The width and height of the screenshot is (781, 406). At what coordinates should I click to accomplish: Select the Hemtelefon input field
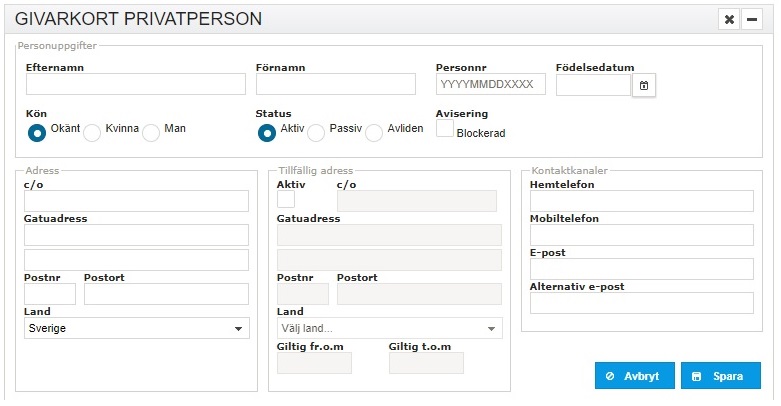click(642, 201)
